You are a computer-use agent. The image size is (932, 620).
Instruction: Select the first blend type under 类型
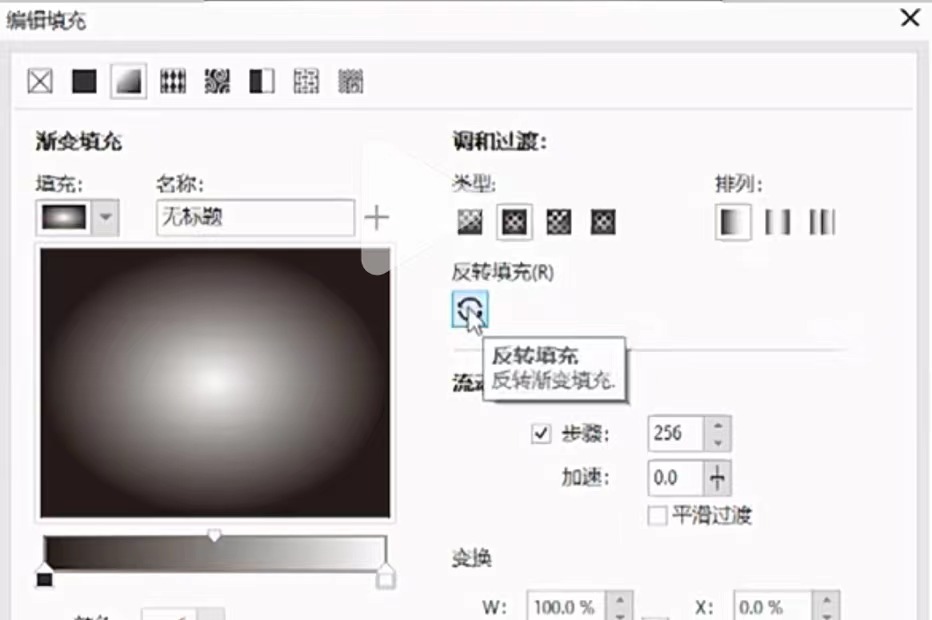tap(469, 221)
